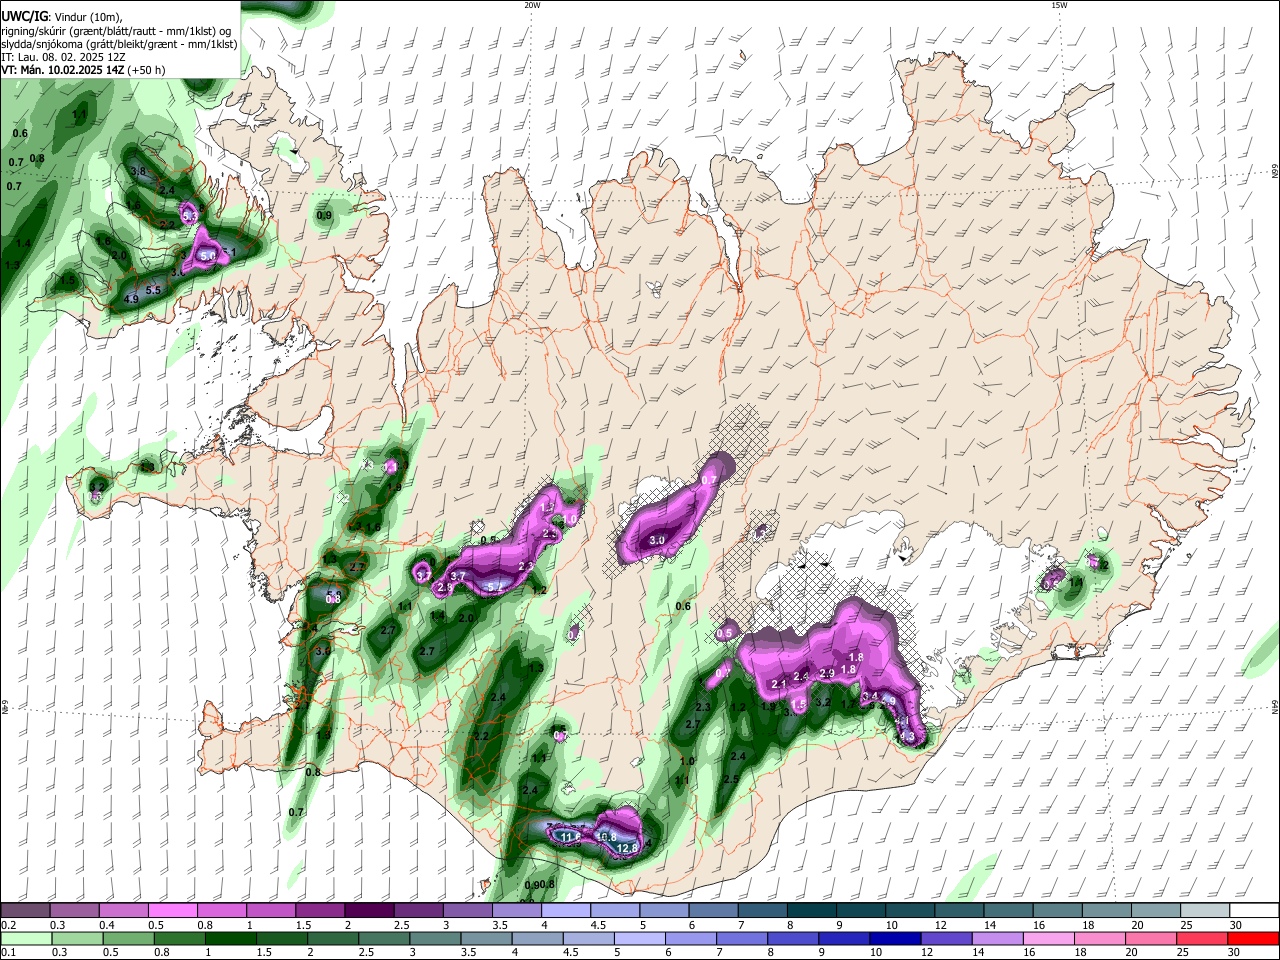
Task: Click the "5.5" precipitation value on the map
Action: pyautogui.click(x=153, y=290)
